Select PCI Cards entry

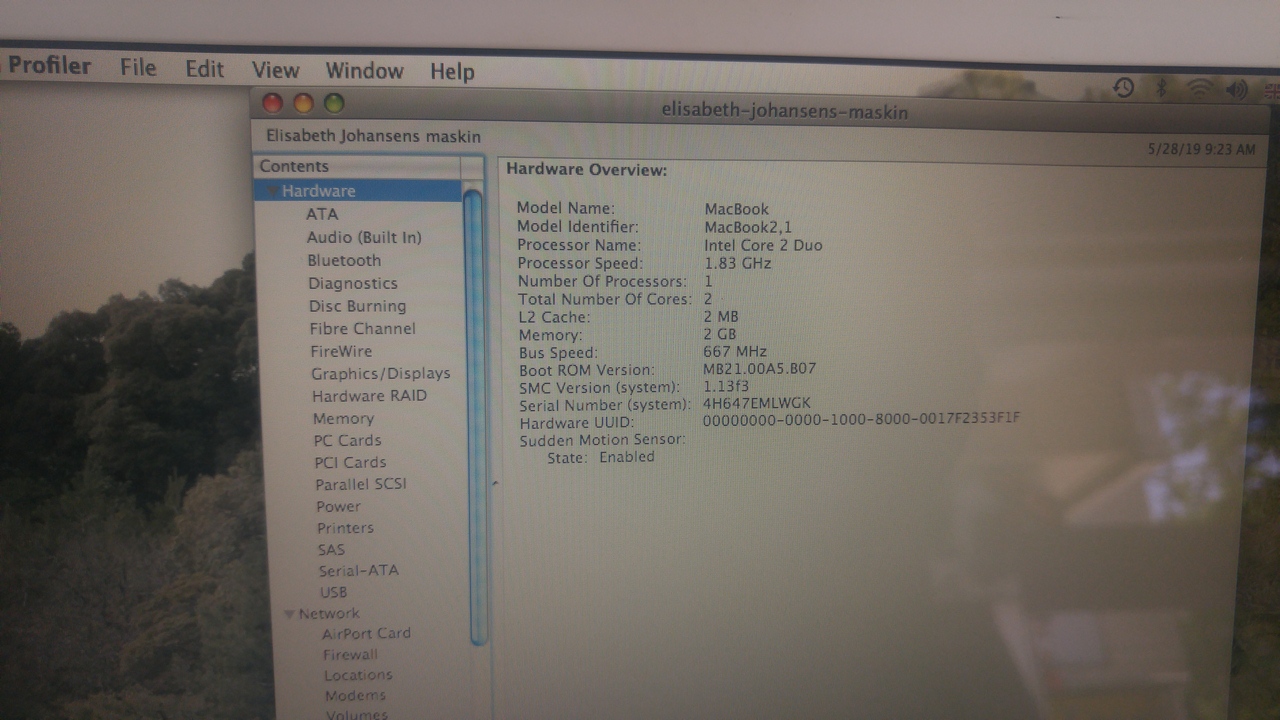(350, 462)
